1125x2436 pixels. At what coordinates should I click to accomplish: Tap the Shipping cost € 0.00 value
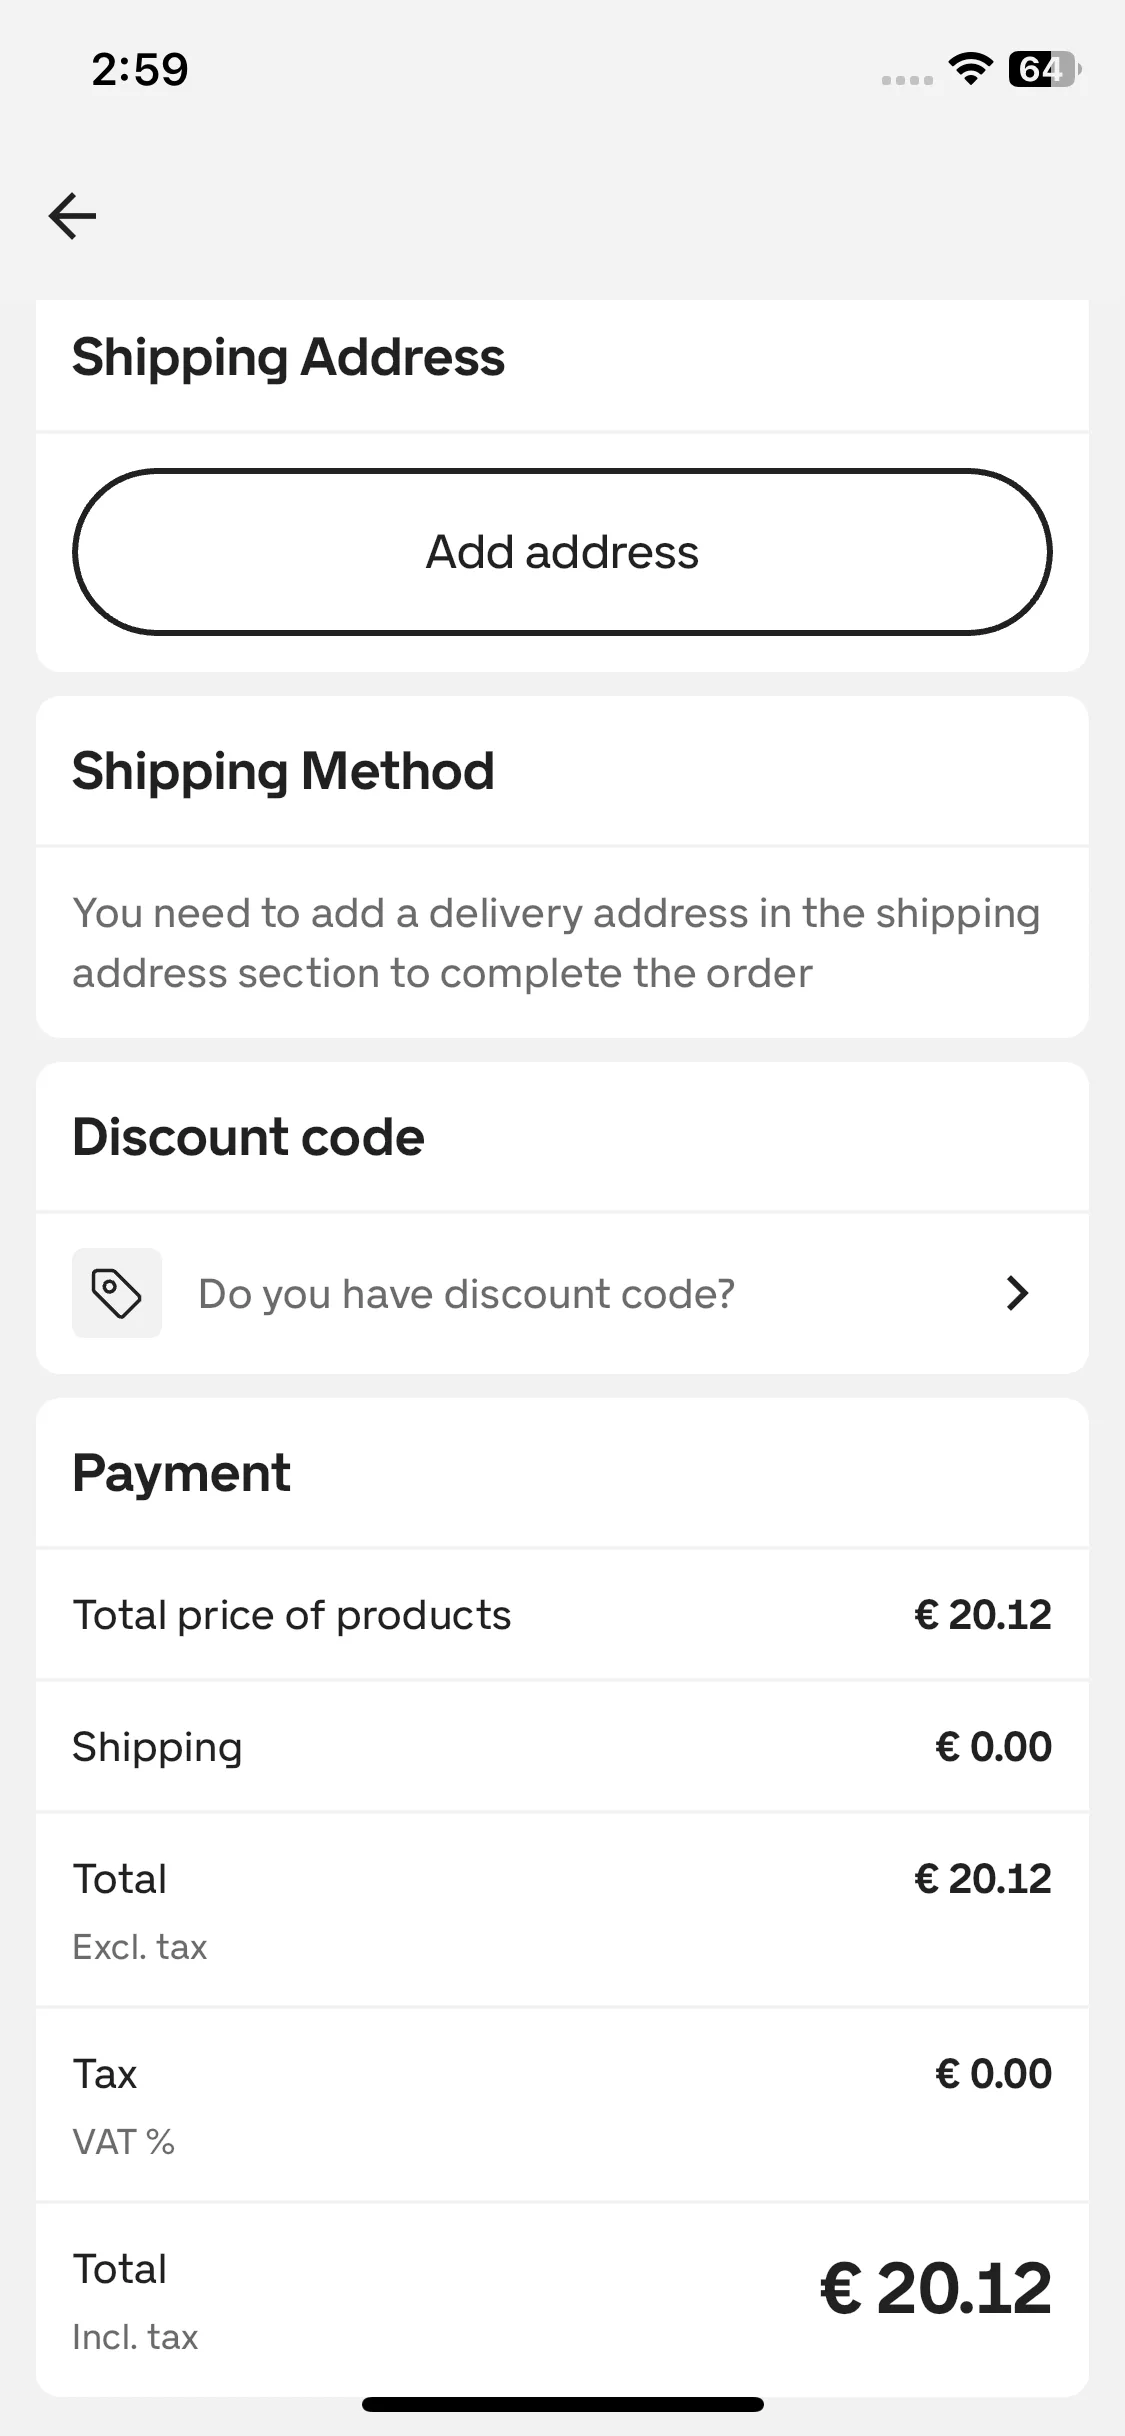click(x=993, y=1747)
